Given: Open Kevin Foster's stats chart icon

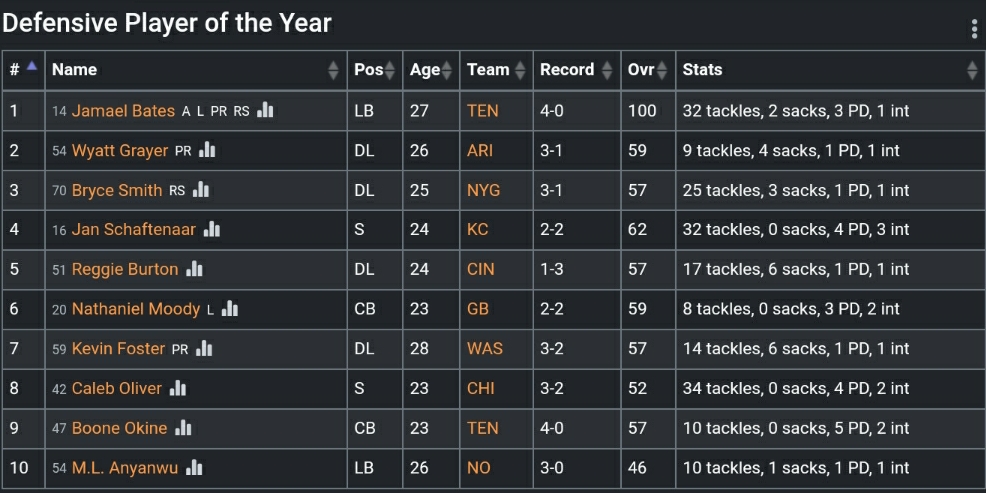Looking at the screenshot, I should click(204, 348).
